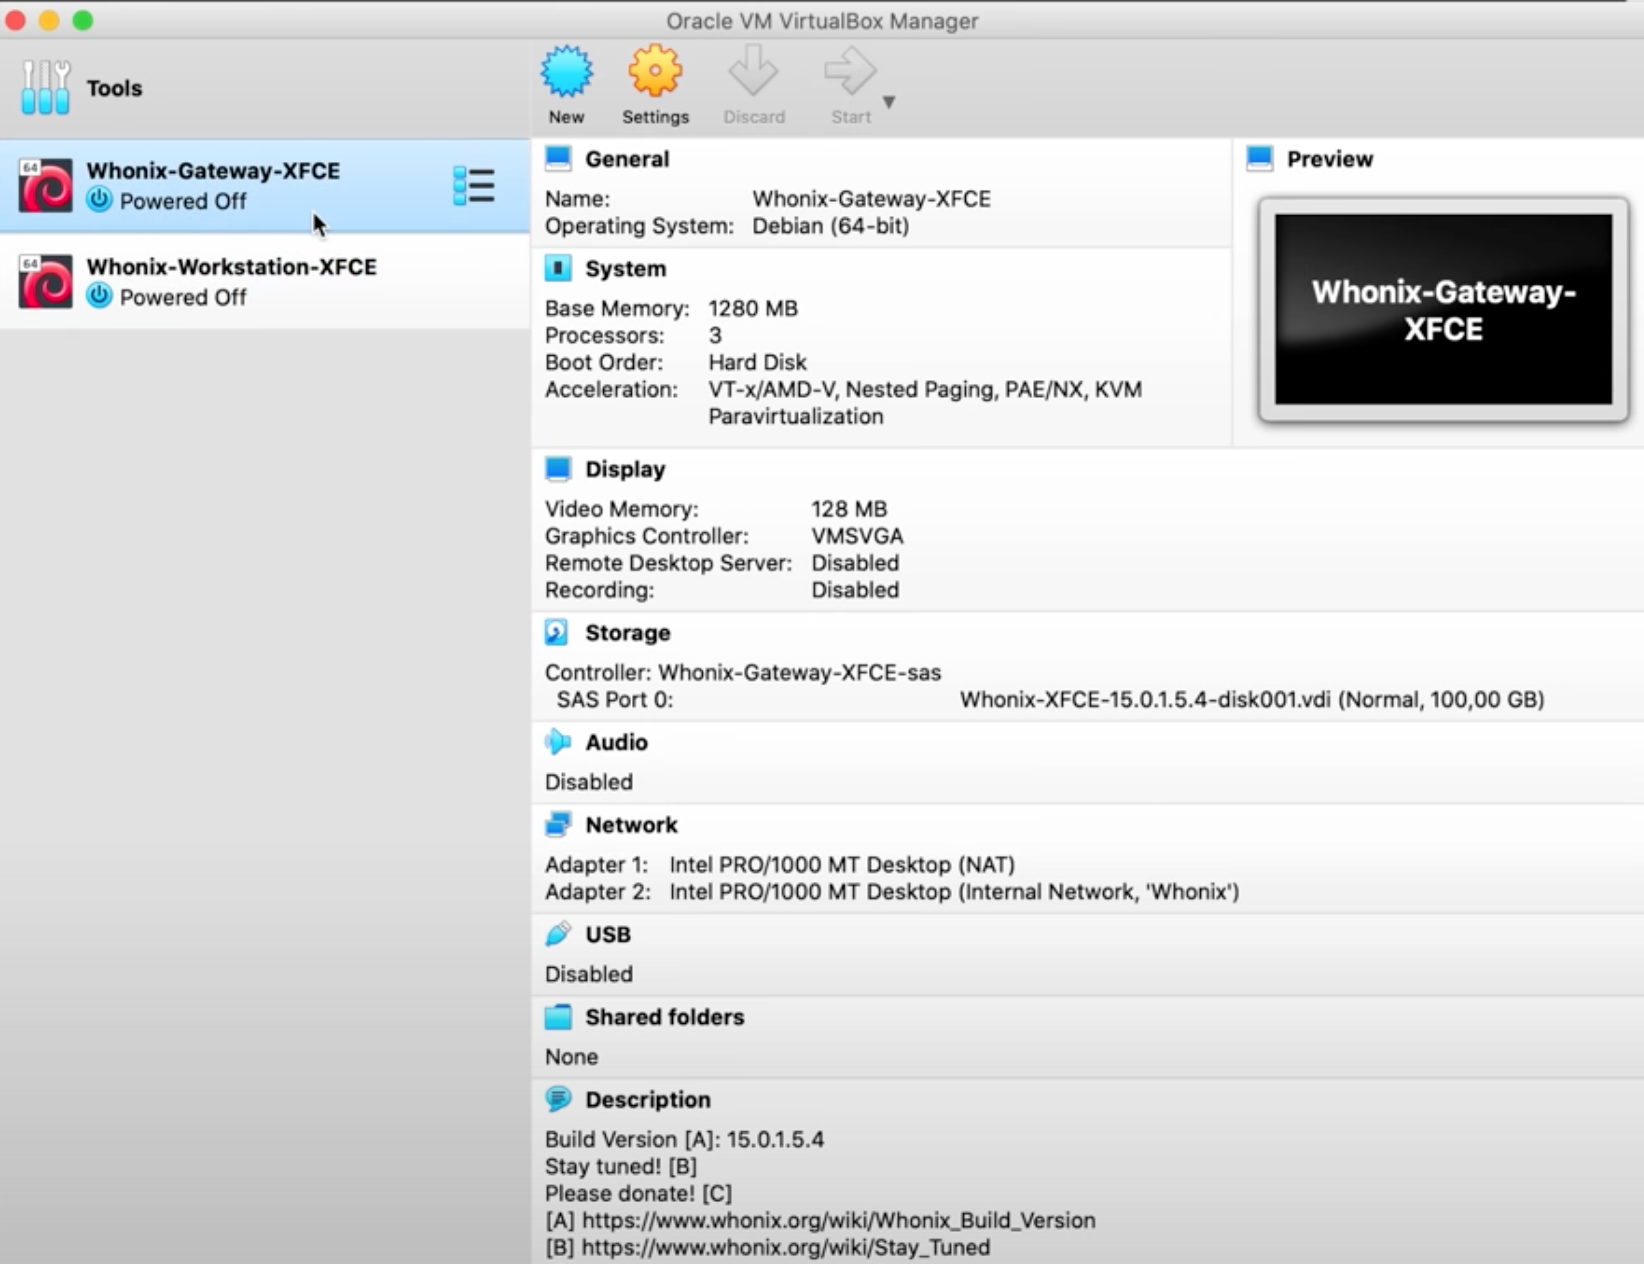Viewport: 1644px width, 1264px height.
Task: Click the Whonix-XFCE-15.0.1.5.4-disk001.vdi storage entry
Action: point(1252,699)
